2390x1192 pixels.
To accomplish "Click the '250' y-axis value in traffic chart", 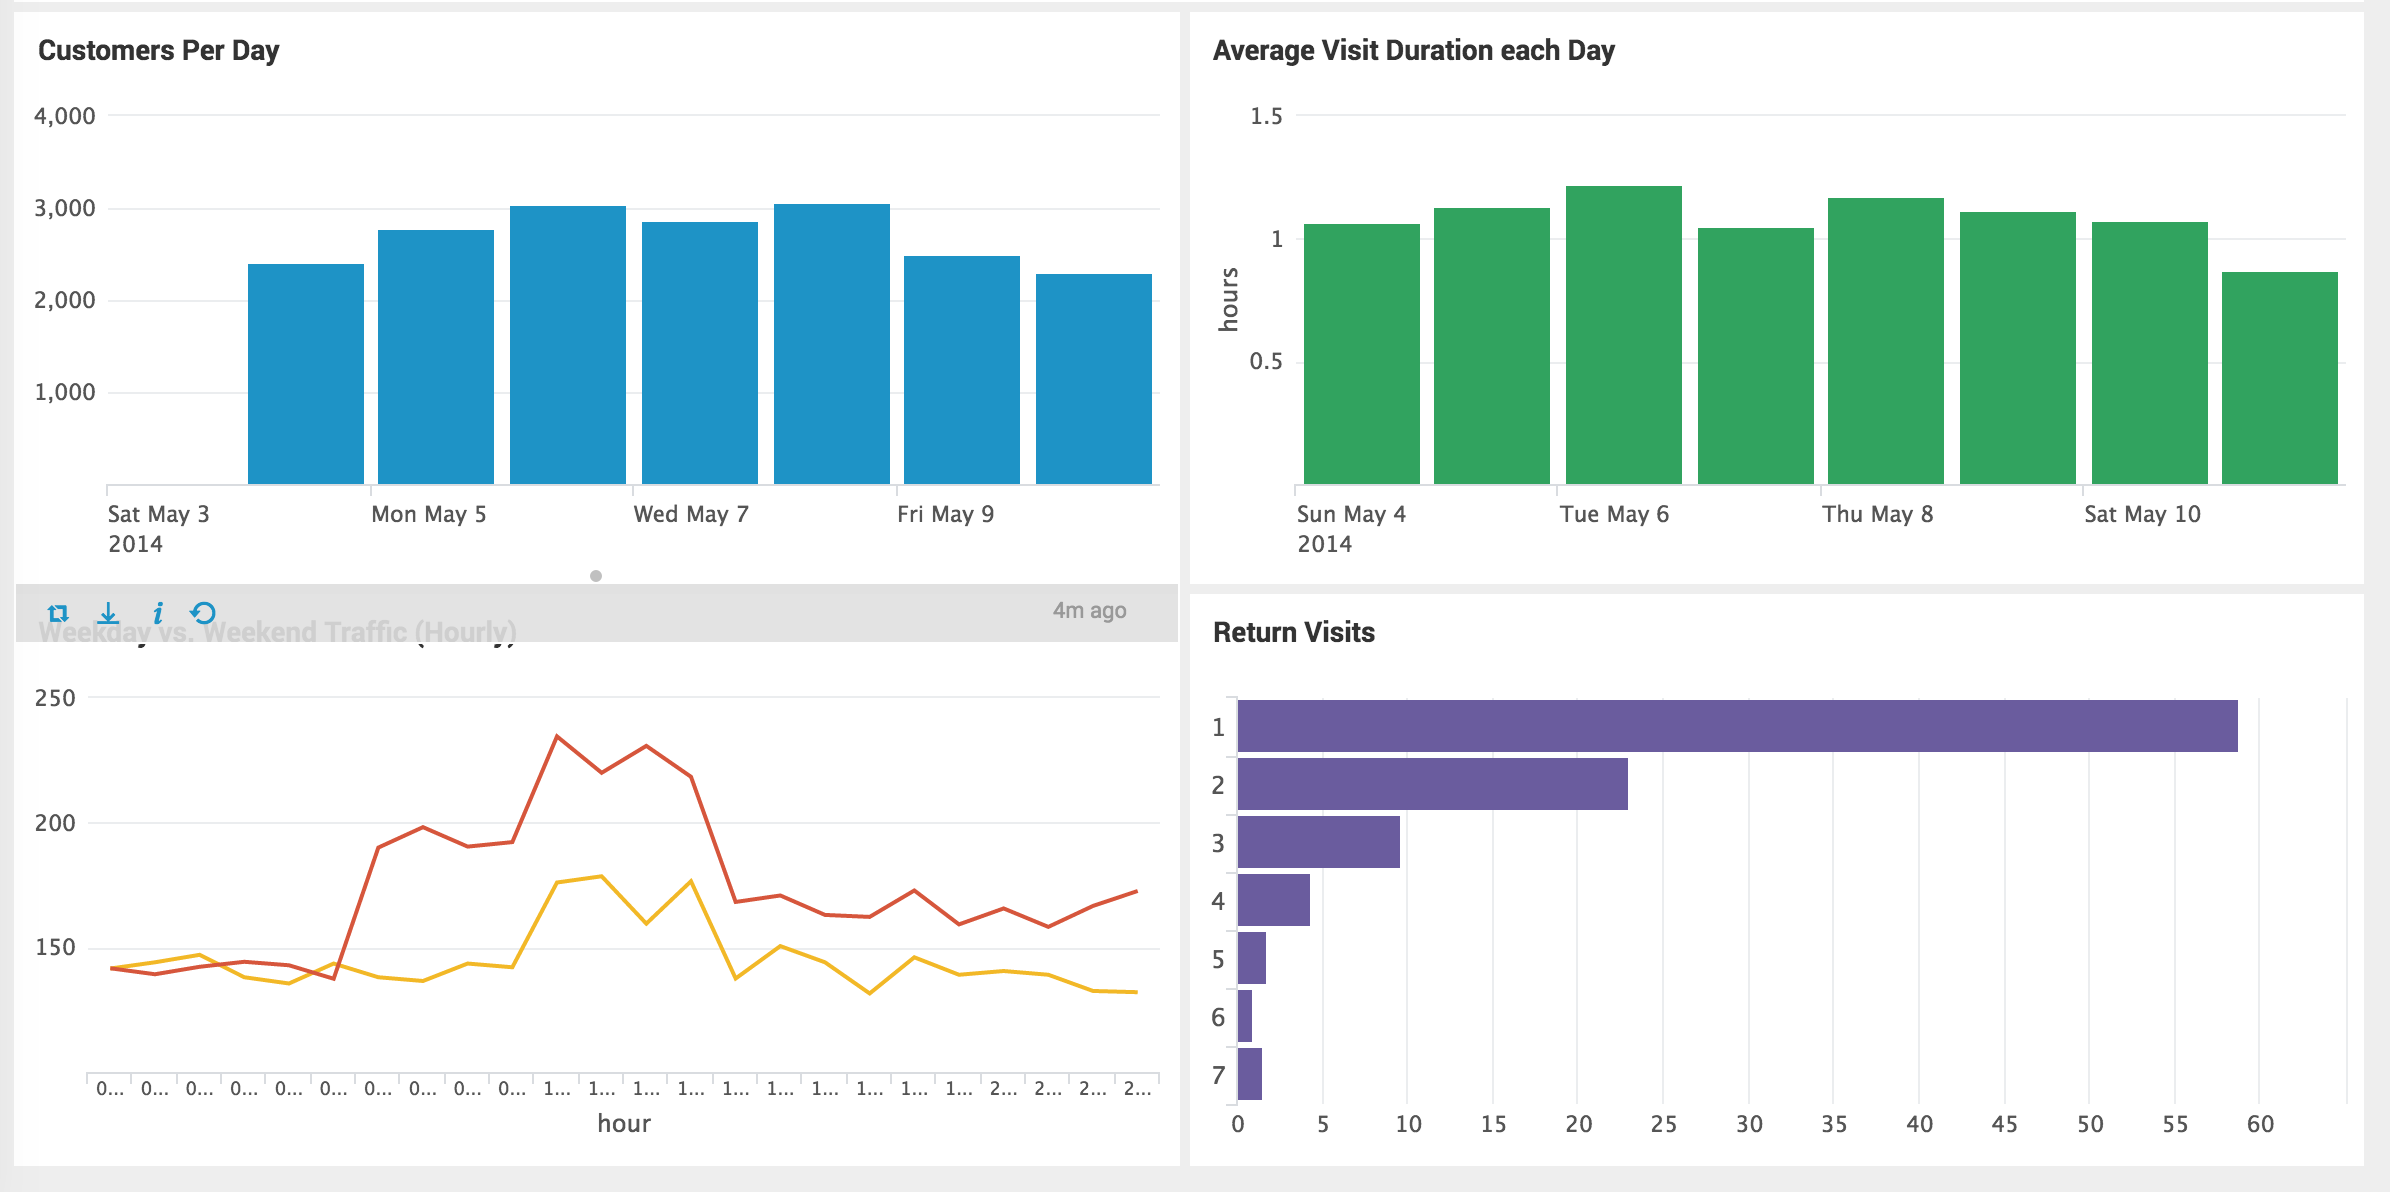I will tap(55, 698).
